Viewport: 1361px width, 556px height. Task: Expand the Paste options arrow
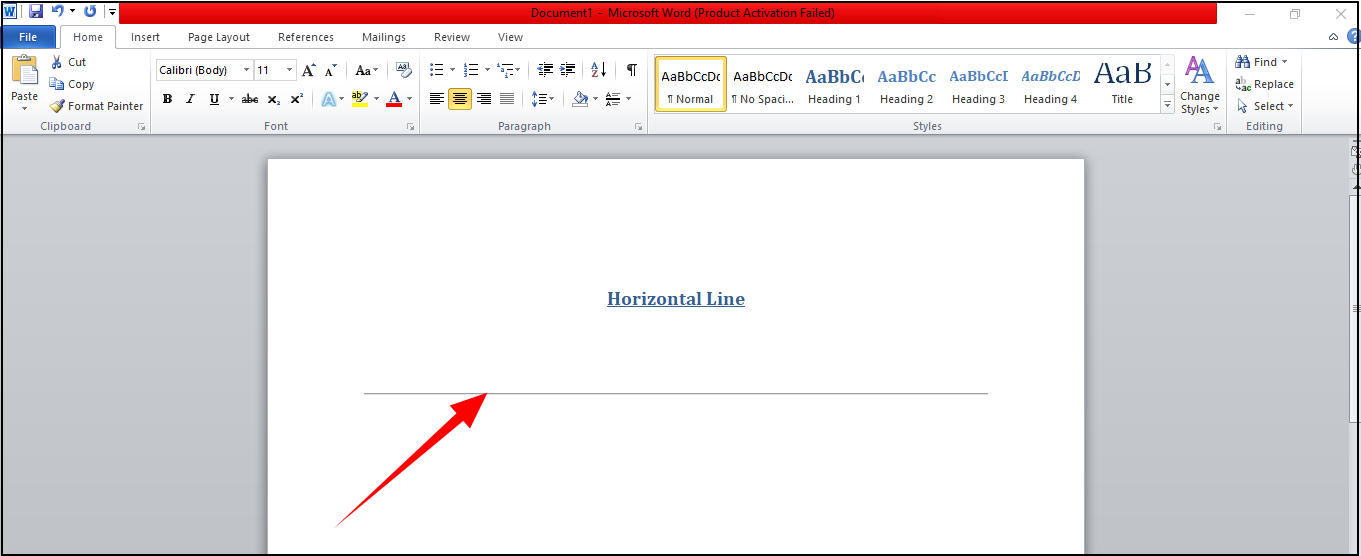(25, 108)
